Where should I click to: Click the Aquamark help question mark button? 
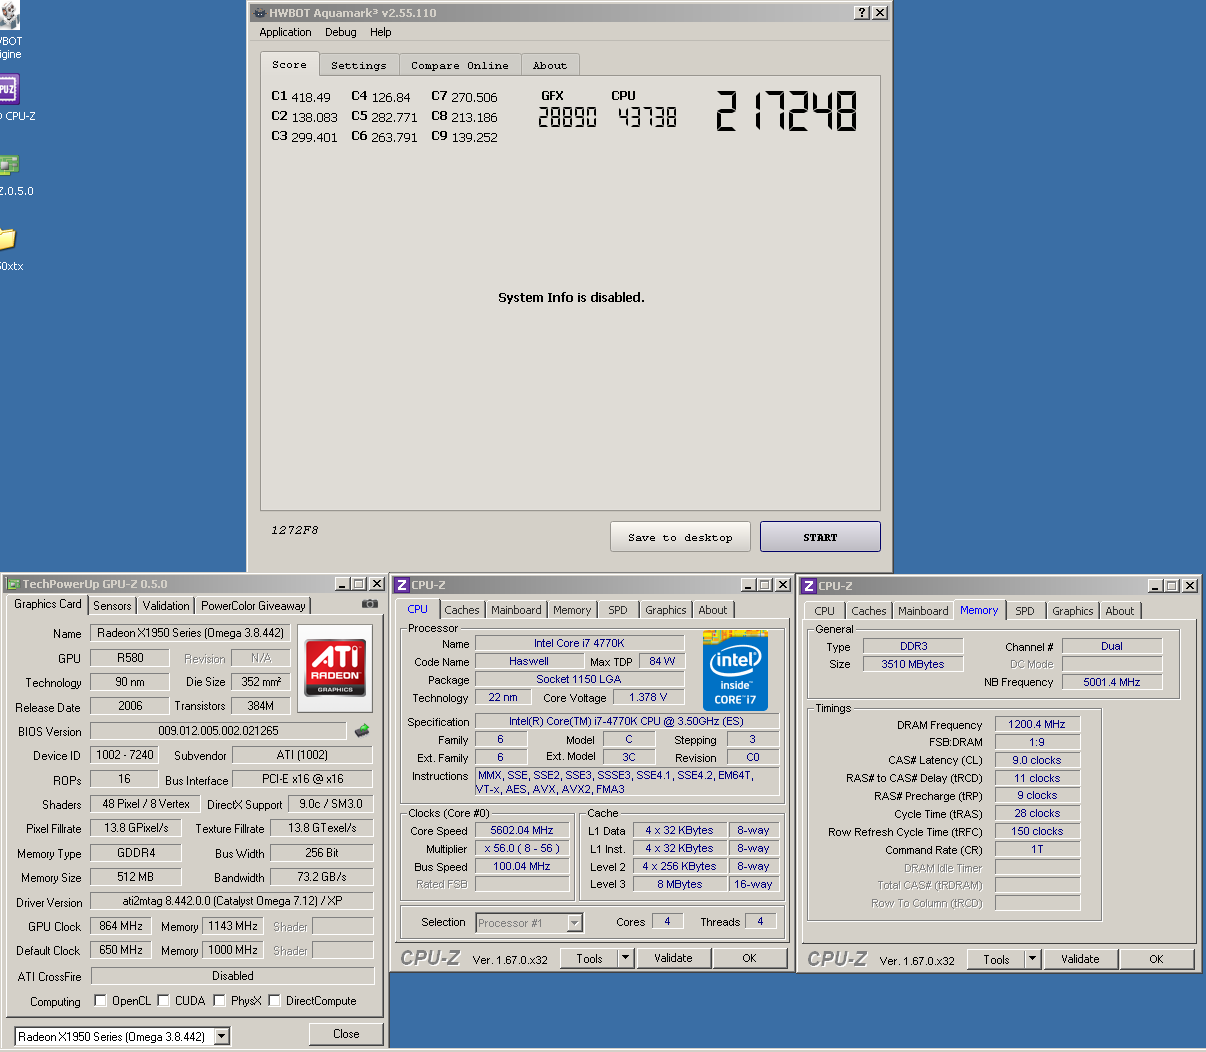click(x=862, y=13)
